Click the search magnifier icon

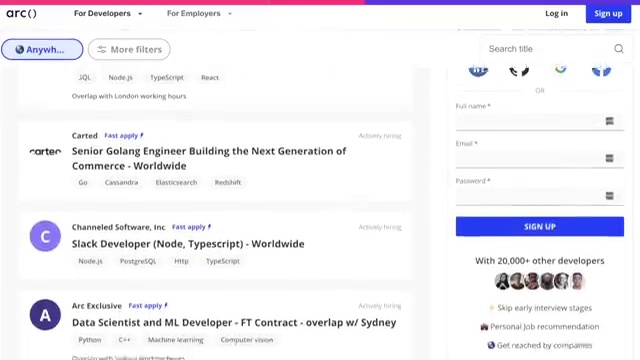tap(619, 49)
